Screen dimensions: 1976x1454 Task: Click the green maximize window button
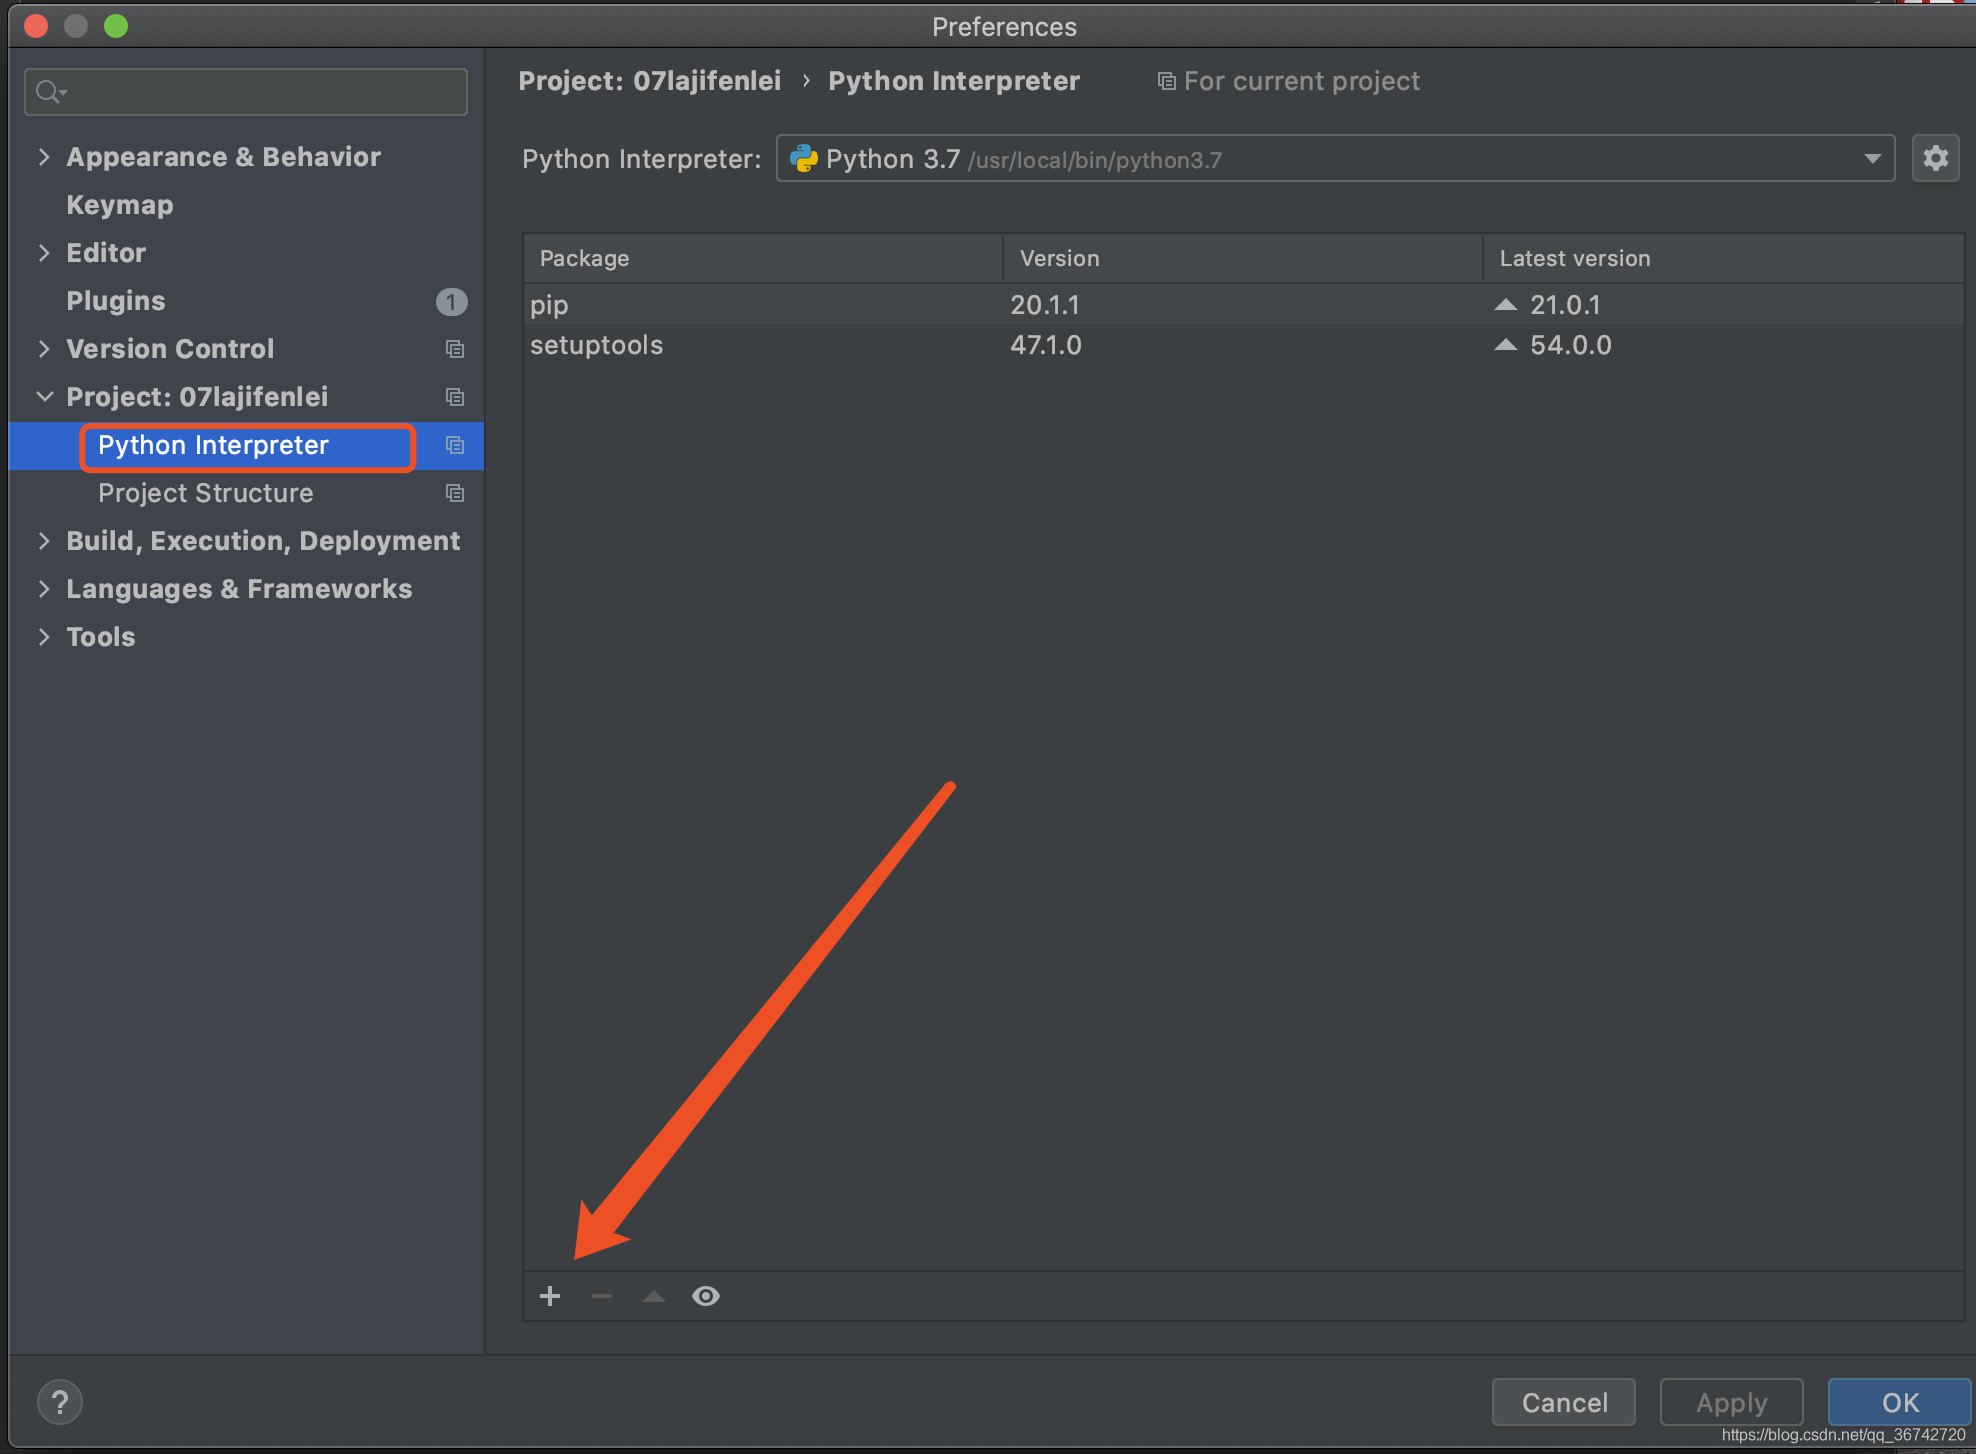[116, 26]
